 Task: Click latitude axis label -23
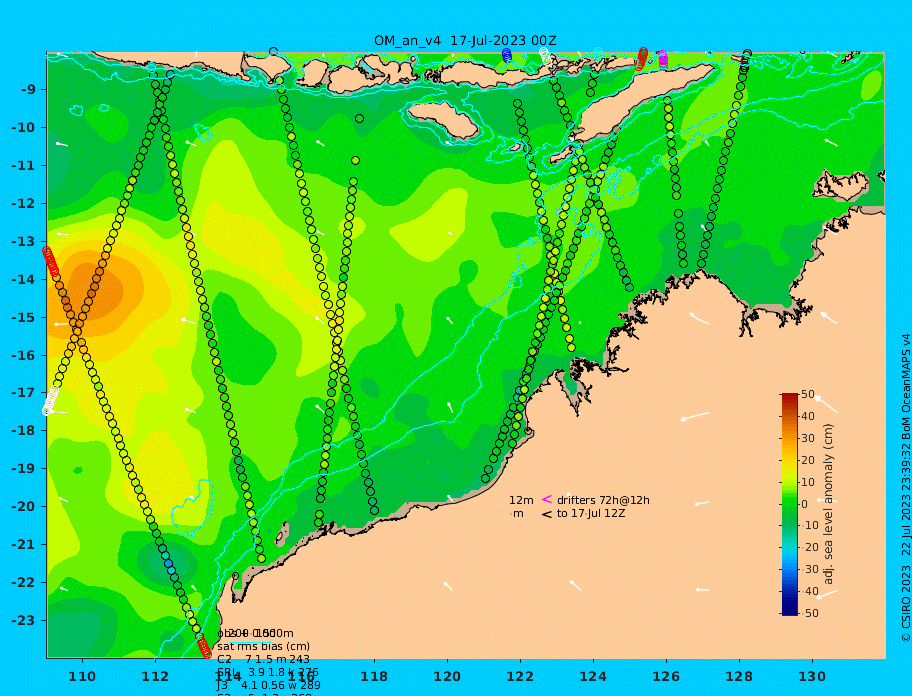click(23, 620)
